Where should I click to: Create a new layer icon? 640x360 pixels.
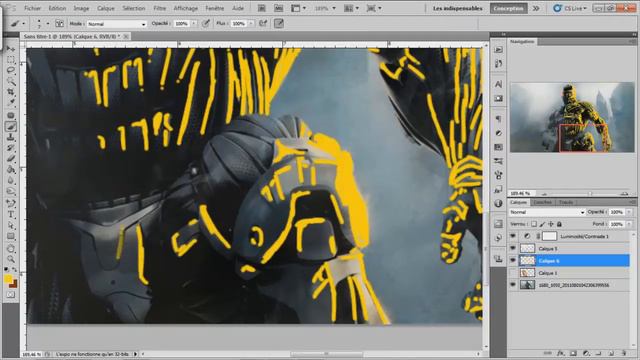[x=611, y=353]
